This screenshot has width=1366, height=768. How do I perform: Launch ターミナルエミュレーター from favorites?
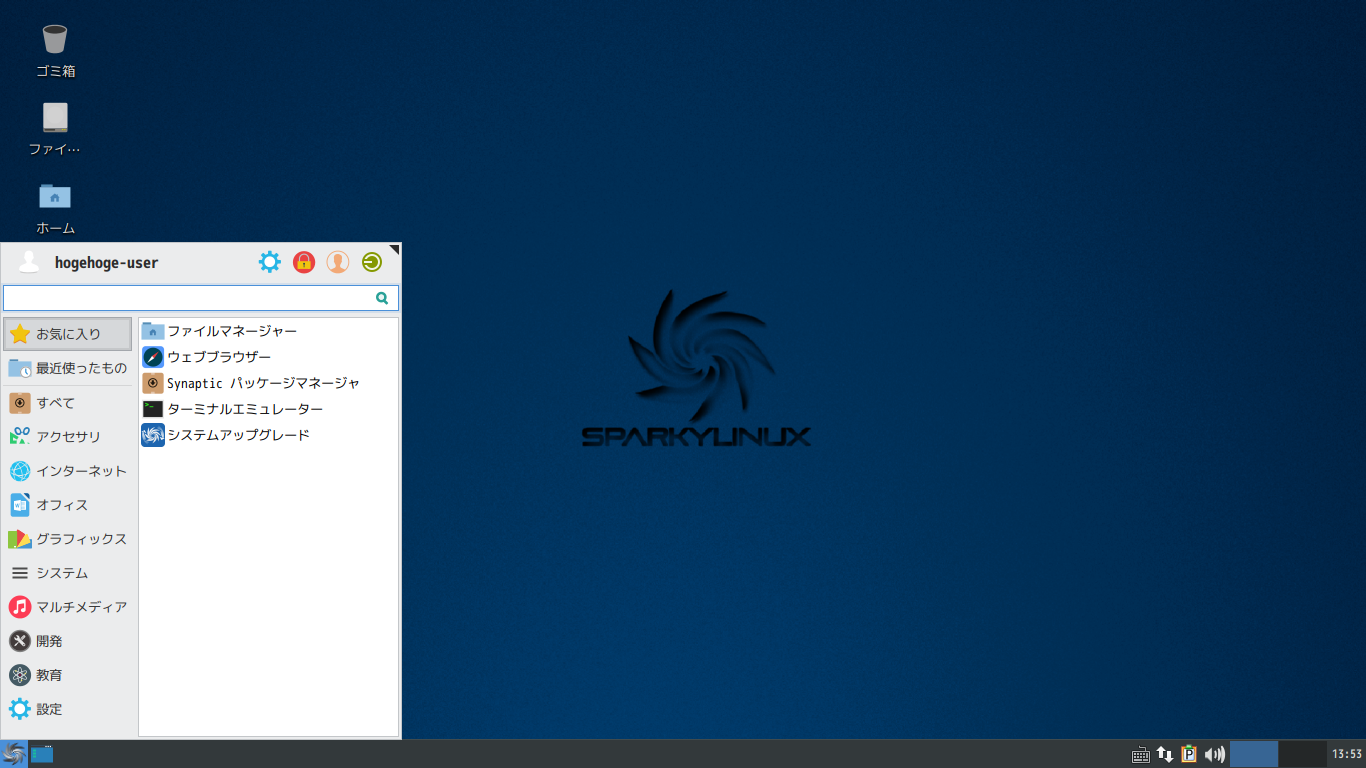click(x=268, y=409)
